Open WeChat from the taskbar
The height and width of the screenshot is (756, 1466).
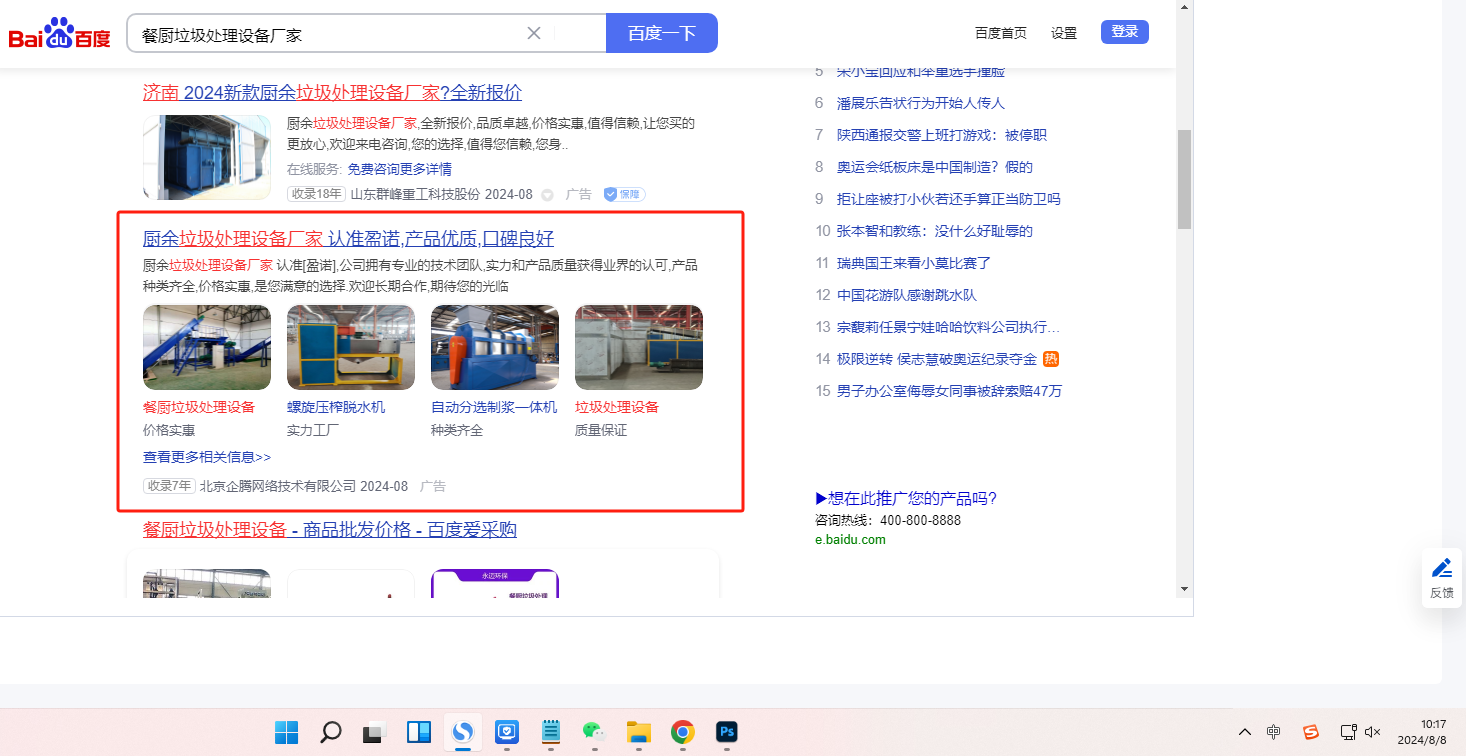click(594, 732)
